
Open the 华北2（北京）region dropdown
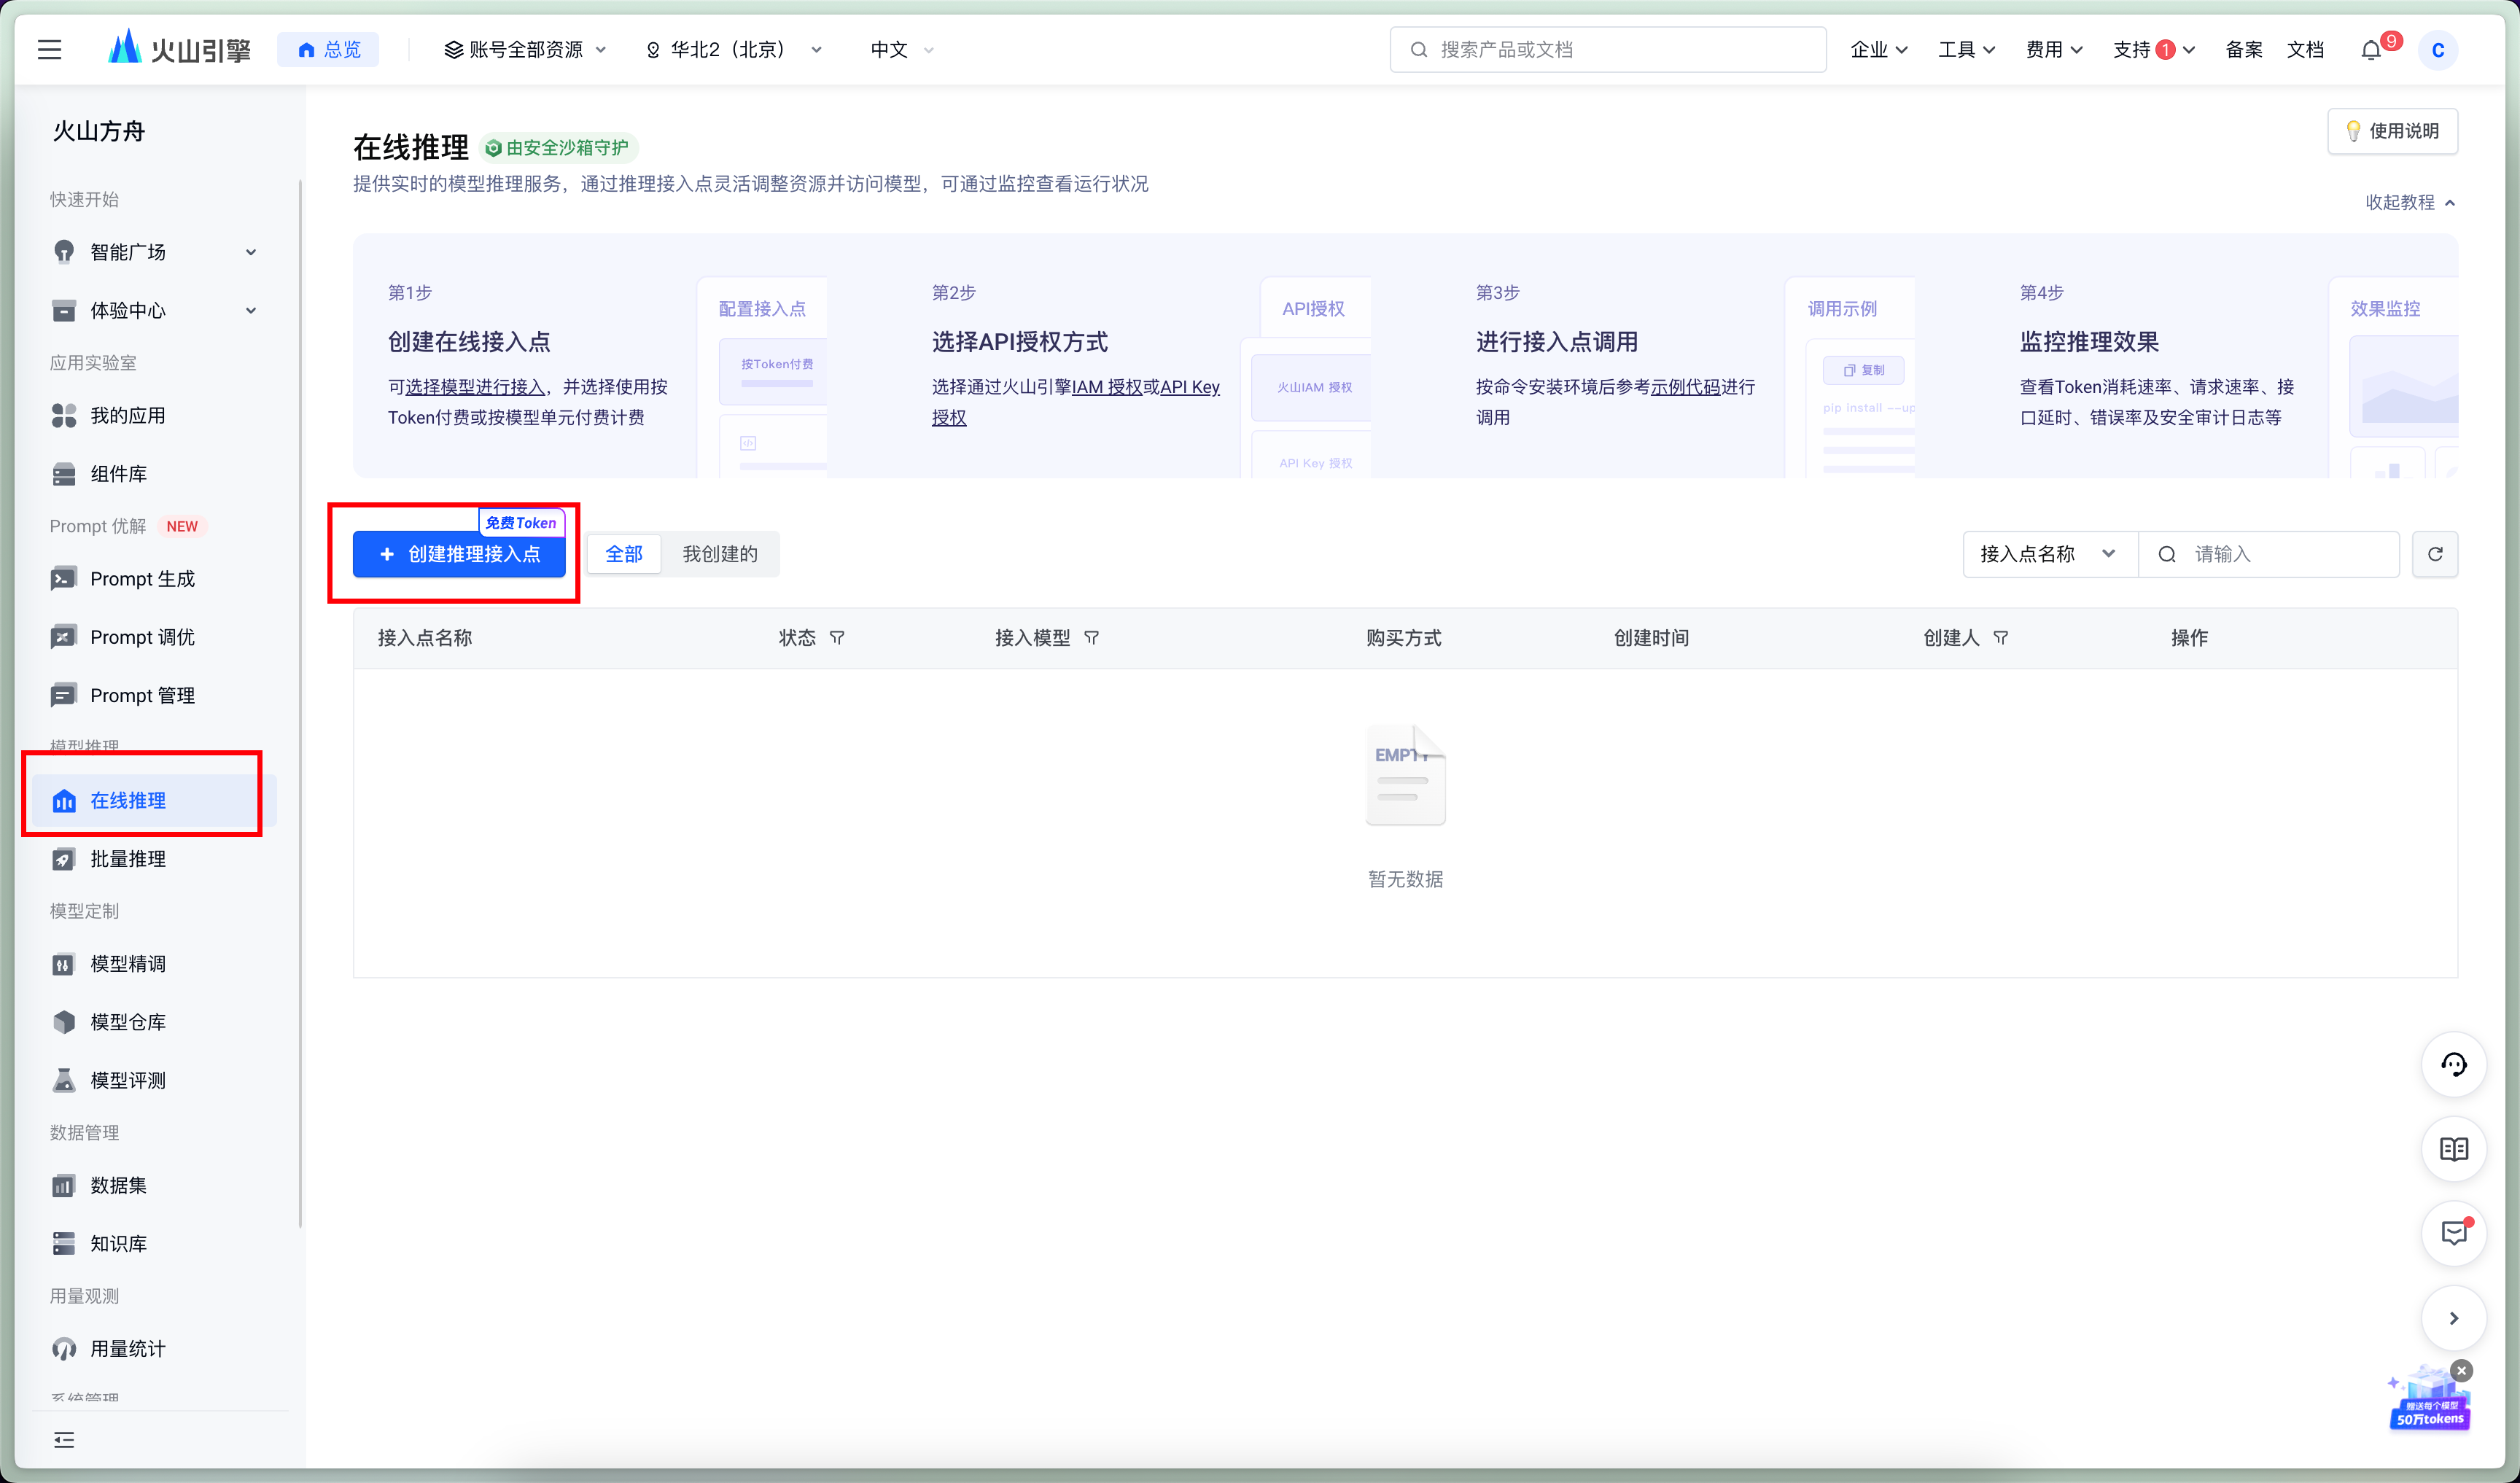pos(735,50)
